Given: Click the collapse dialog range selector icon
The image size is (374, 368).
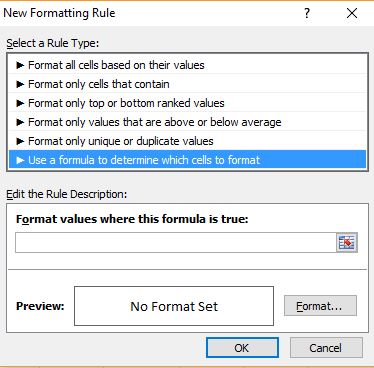Looking at the screenshot, I should point(347,242).
